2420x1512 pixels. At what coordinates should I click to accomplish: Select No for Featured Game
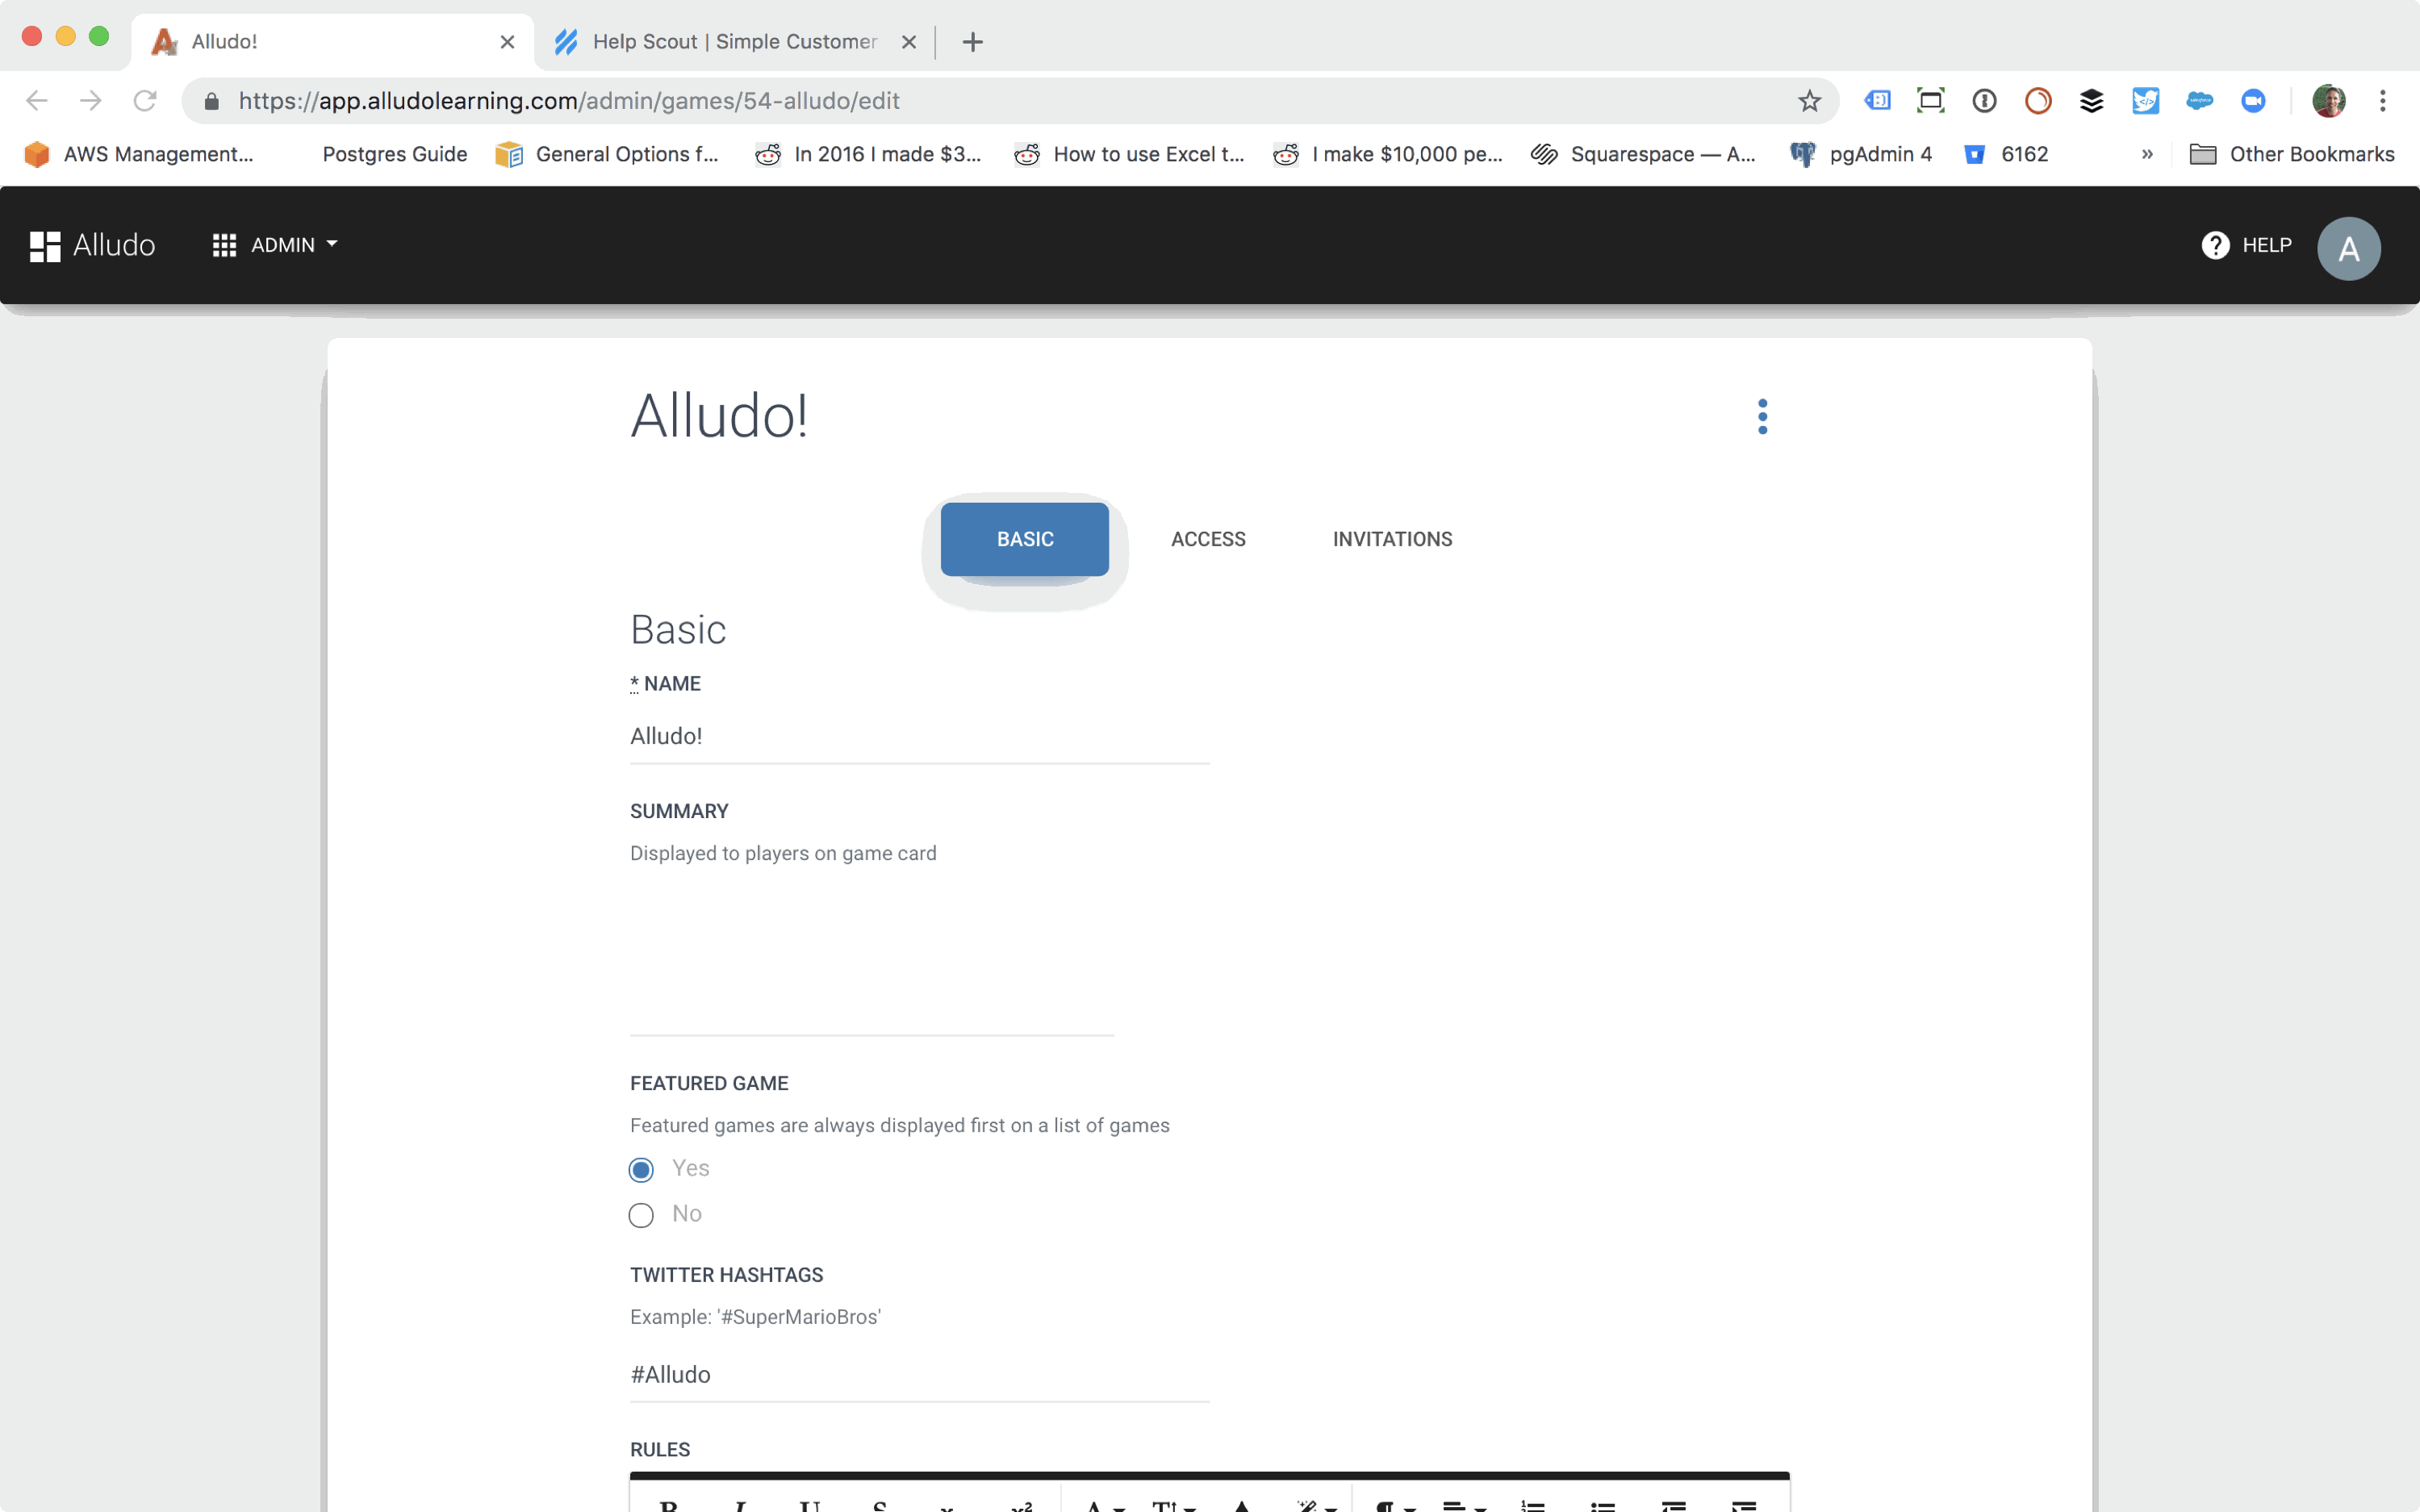pos(641,1214)
